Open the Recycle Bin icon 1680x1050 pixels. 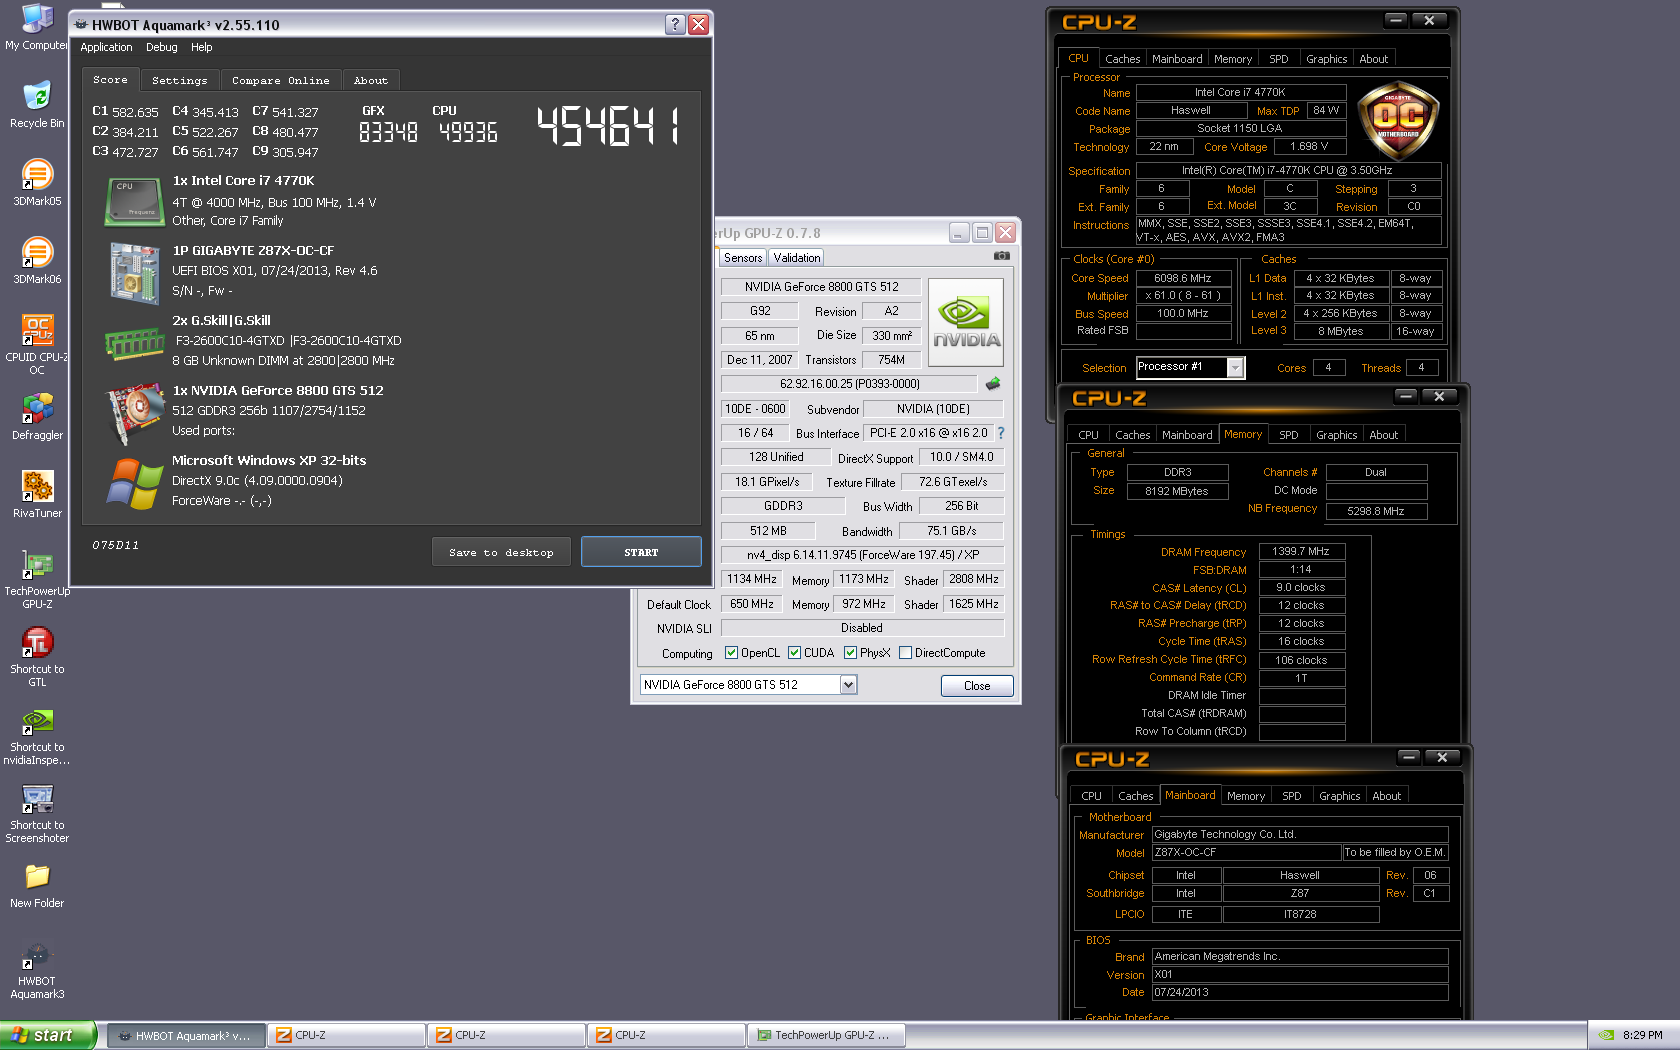click(37, 104)
